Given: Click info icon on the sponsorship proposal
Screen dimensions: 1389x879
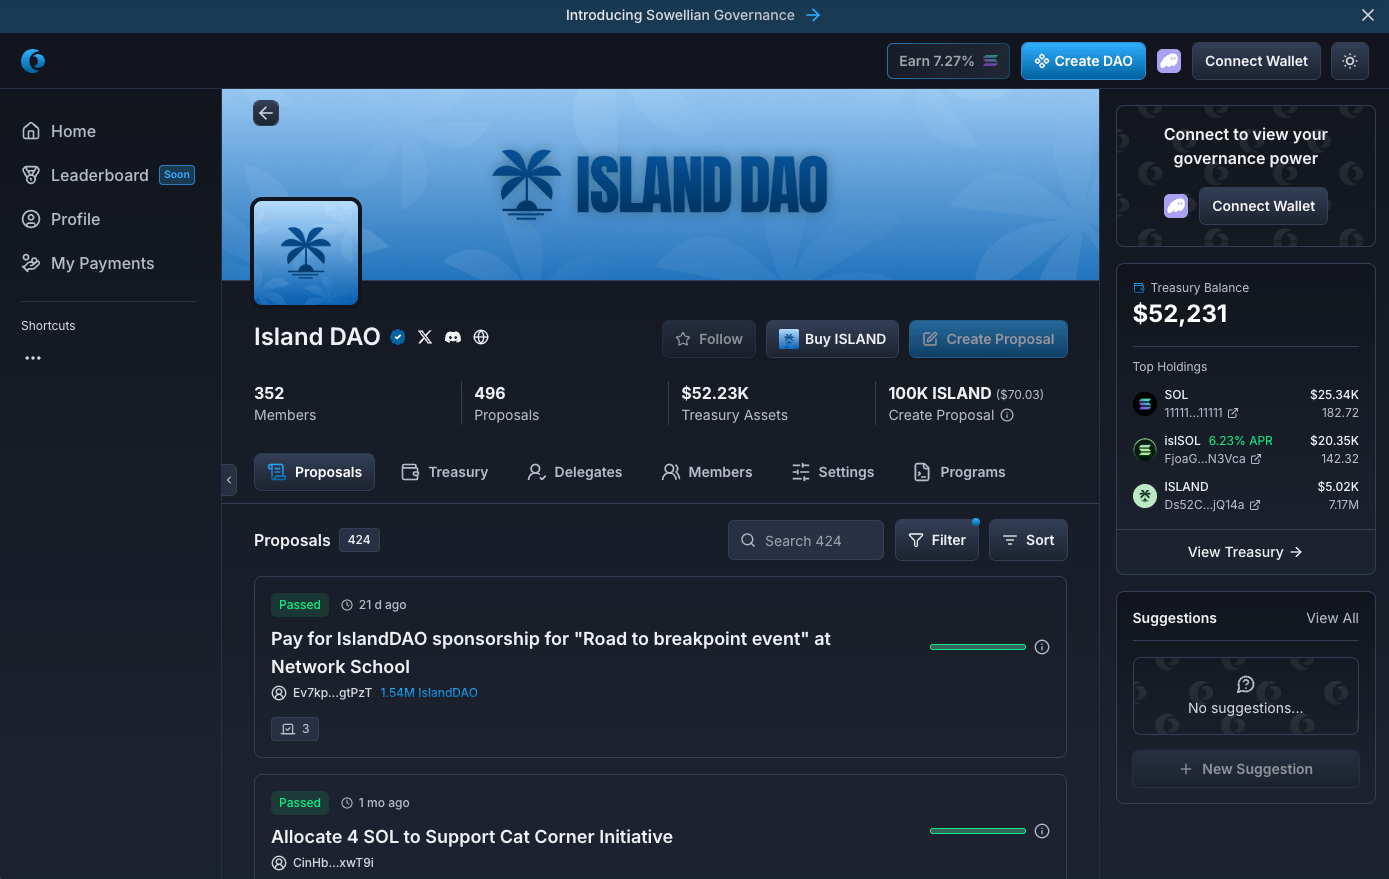Looking at the screenshot, I should (1042, 647).
